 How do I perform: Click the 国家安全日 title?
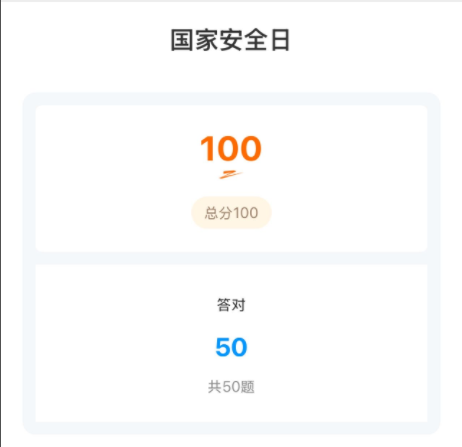pos(230,40)
